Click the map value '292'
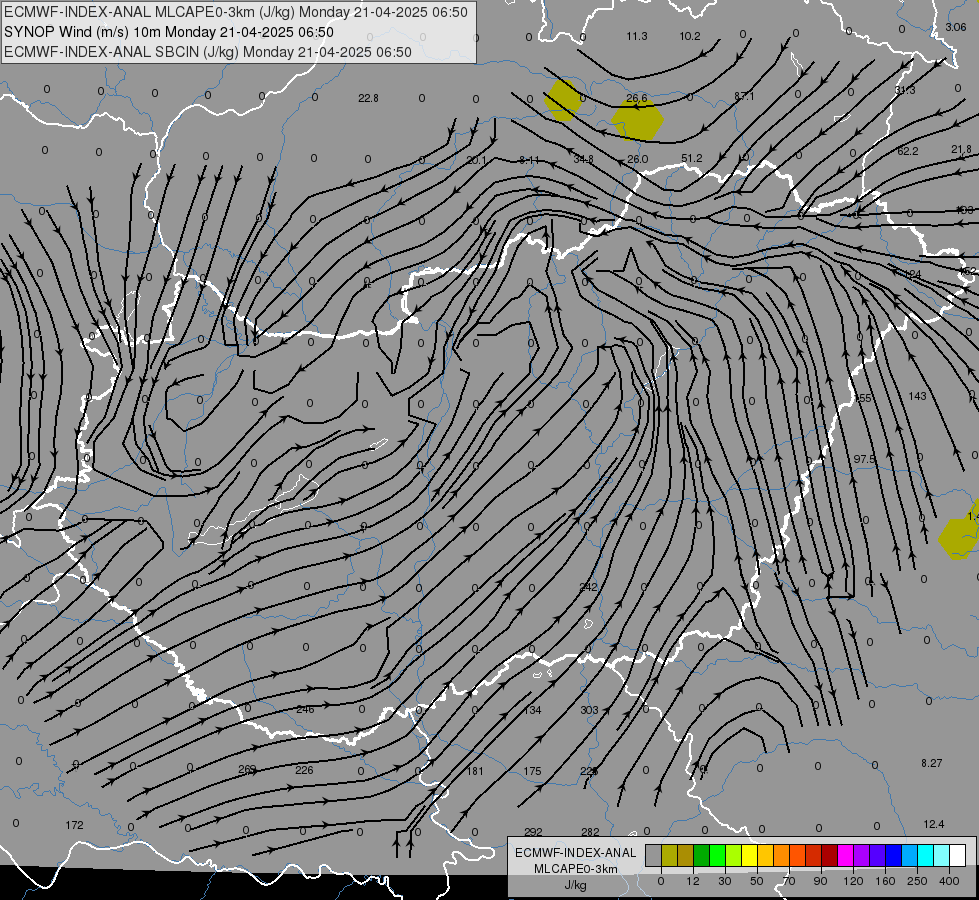This screenshot has width=979, height=900. click(533, 832)
